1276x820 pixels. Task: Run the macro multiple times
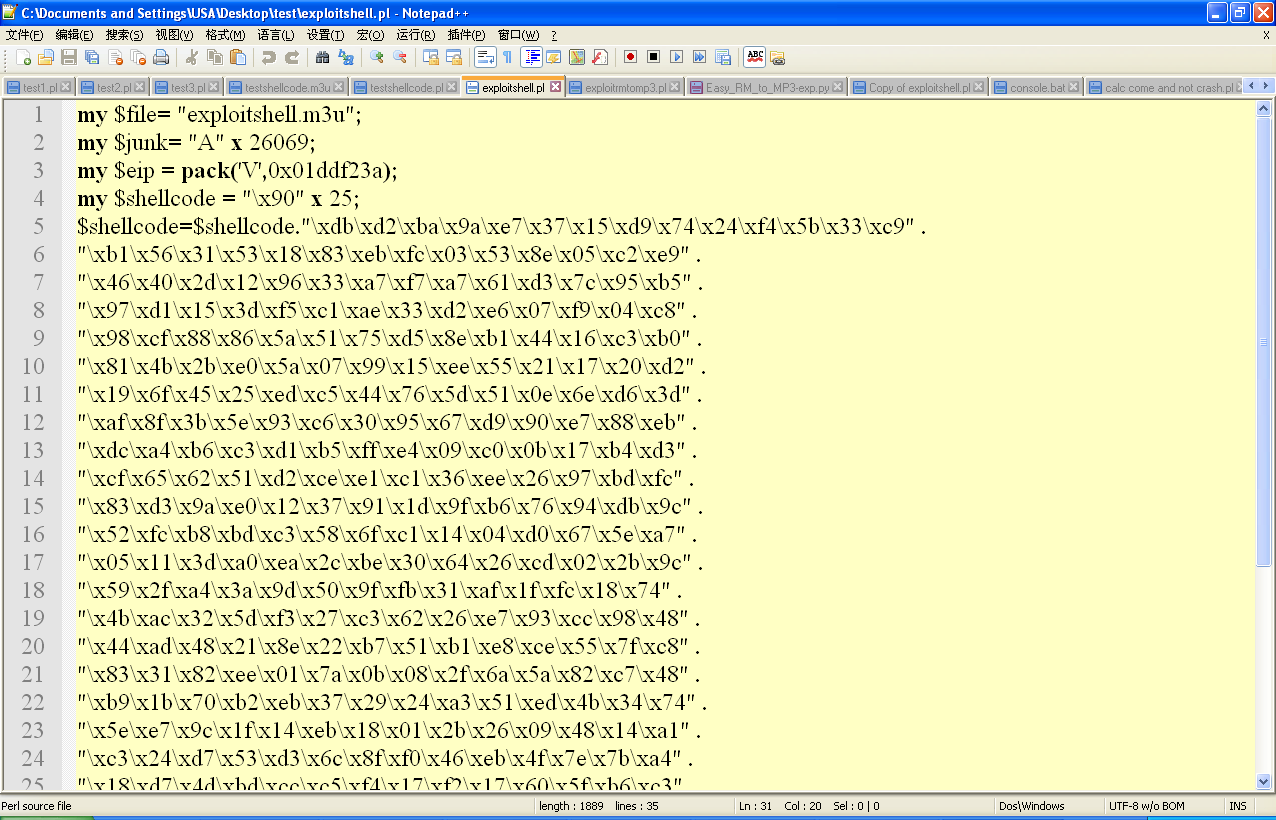coord(699,57)
